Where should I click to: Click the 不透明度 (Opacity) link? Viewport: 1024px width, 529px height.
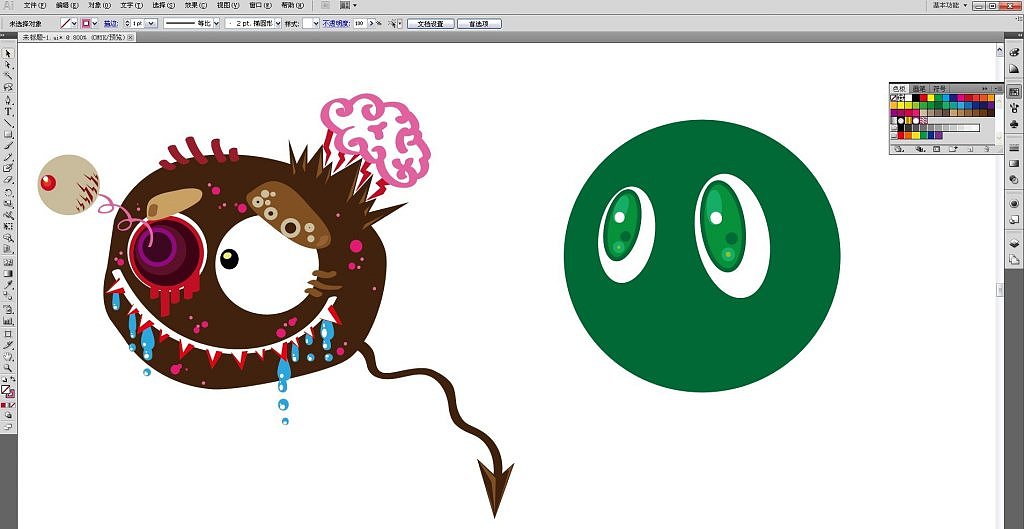(x=336, y=24)
